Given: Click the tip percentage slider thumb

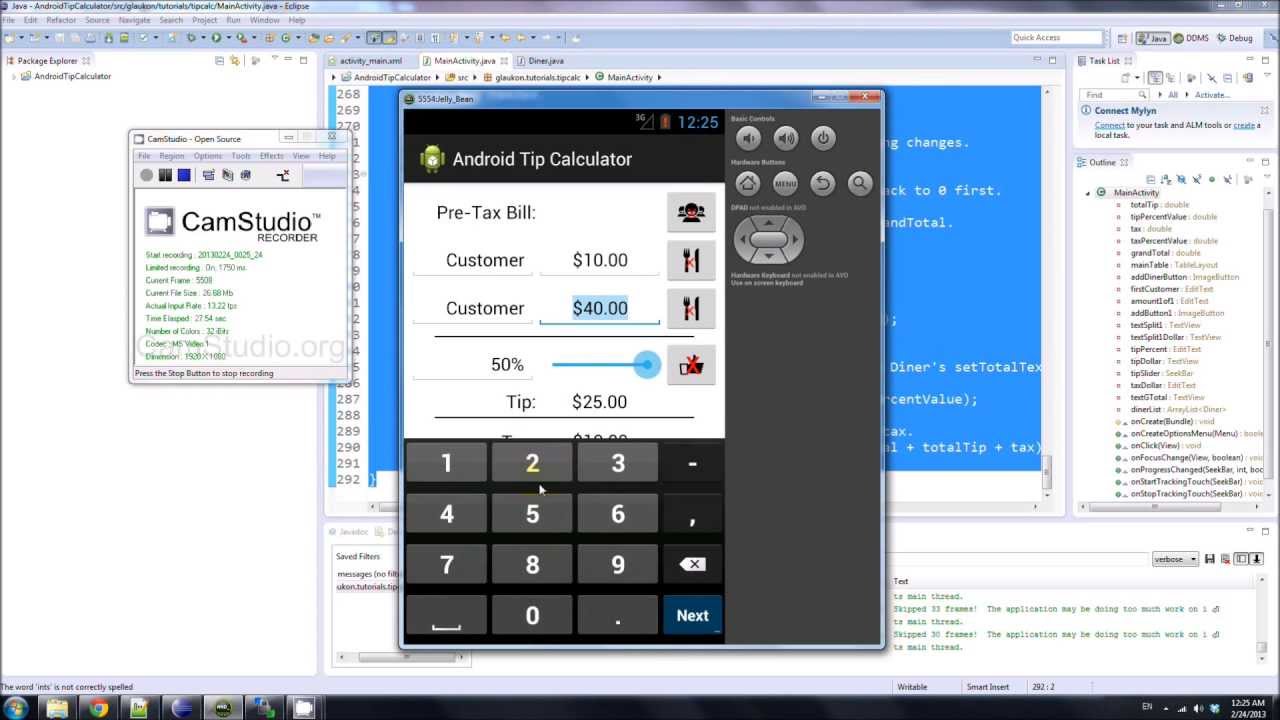Looking at the screenshot, I should [x=647, y=365].
